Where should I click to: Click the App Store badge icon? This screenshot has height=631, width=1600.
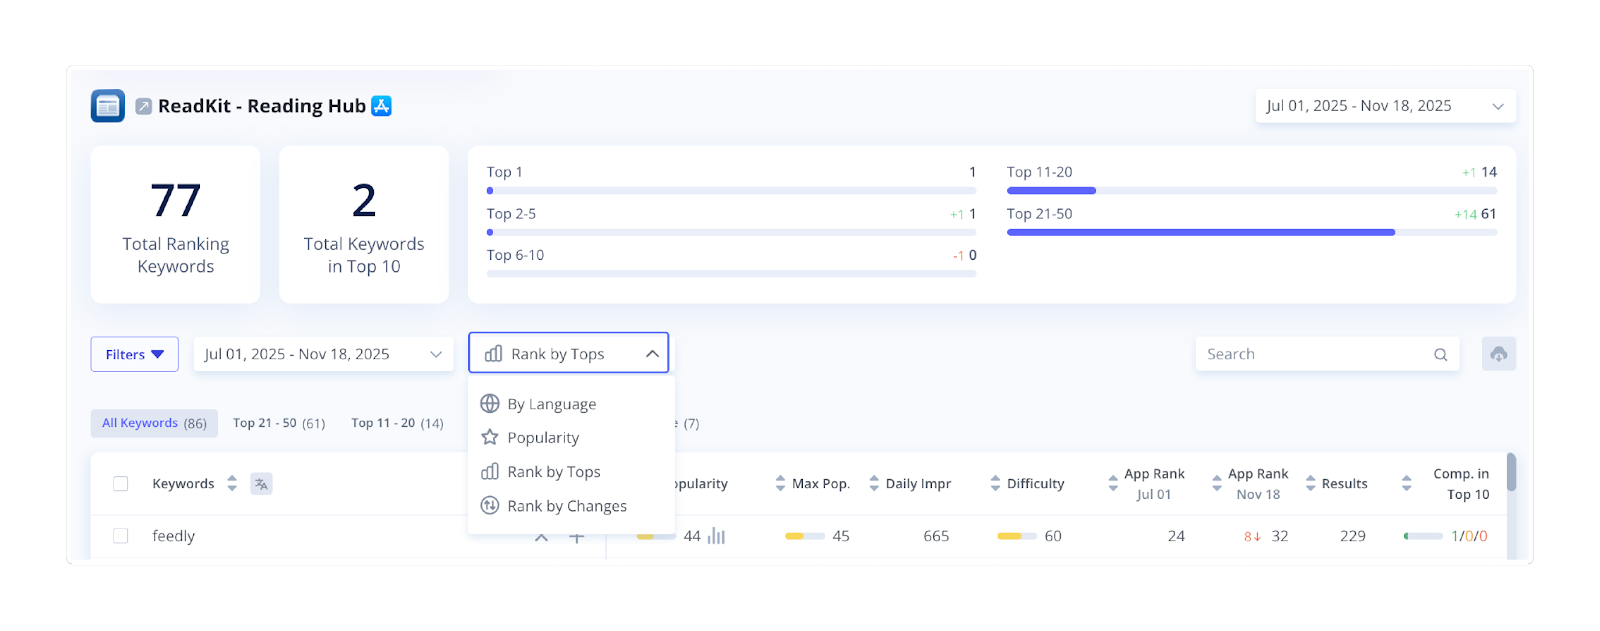(381, 106)
